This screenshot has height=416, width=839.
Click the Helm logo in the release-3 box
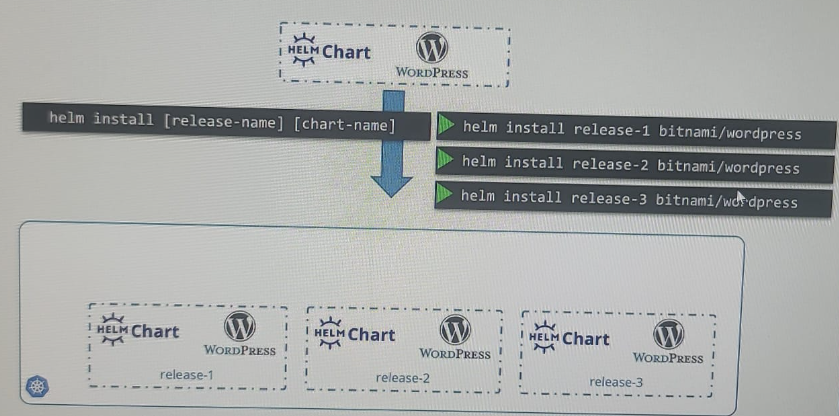pyautogui.click(x=544, y=337)
